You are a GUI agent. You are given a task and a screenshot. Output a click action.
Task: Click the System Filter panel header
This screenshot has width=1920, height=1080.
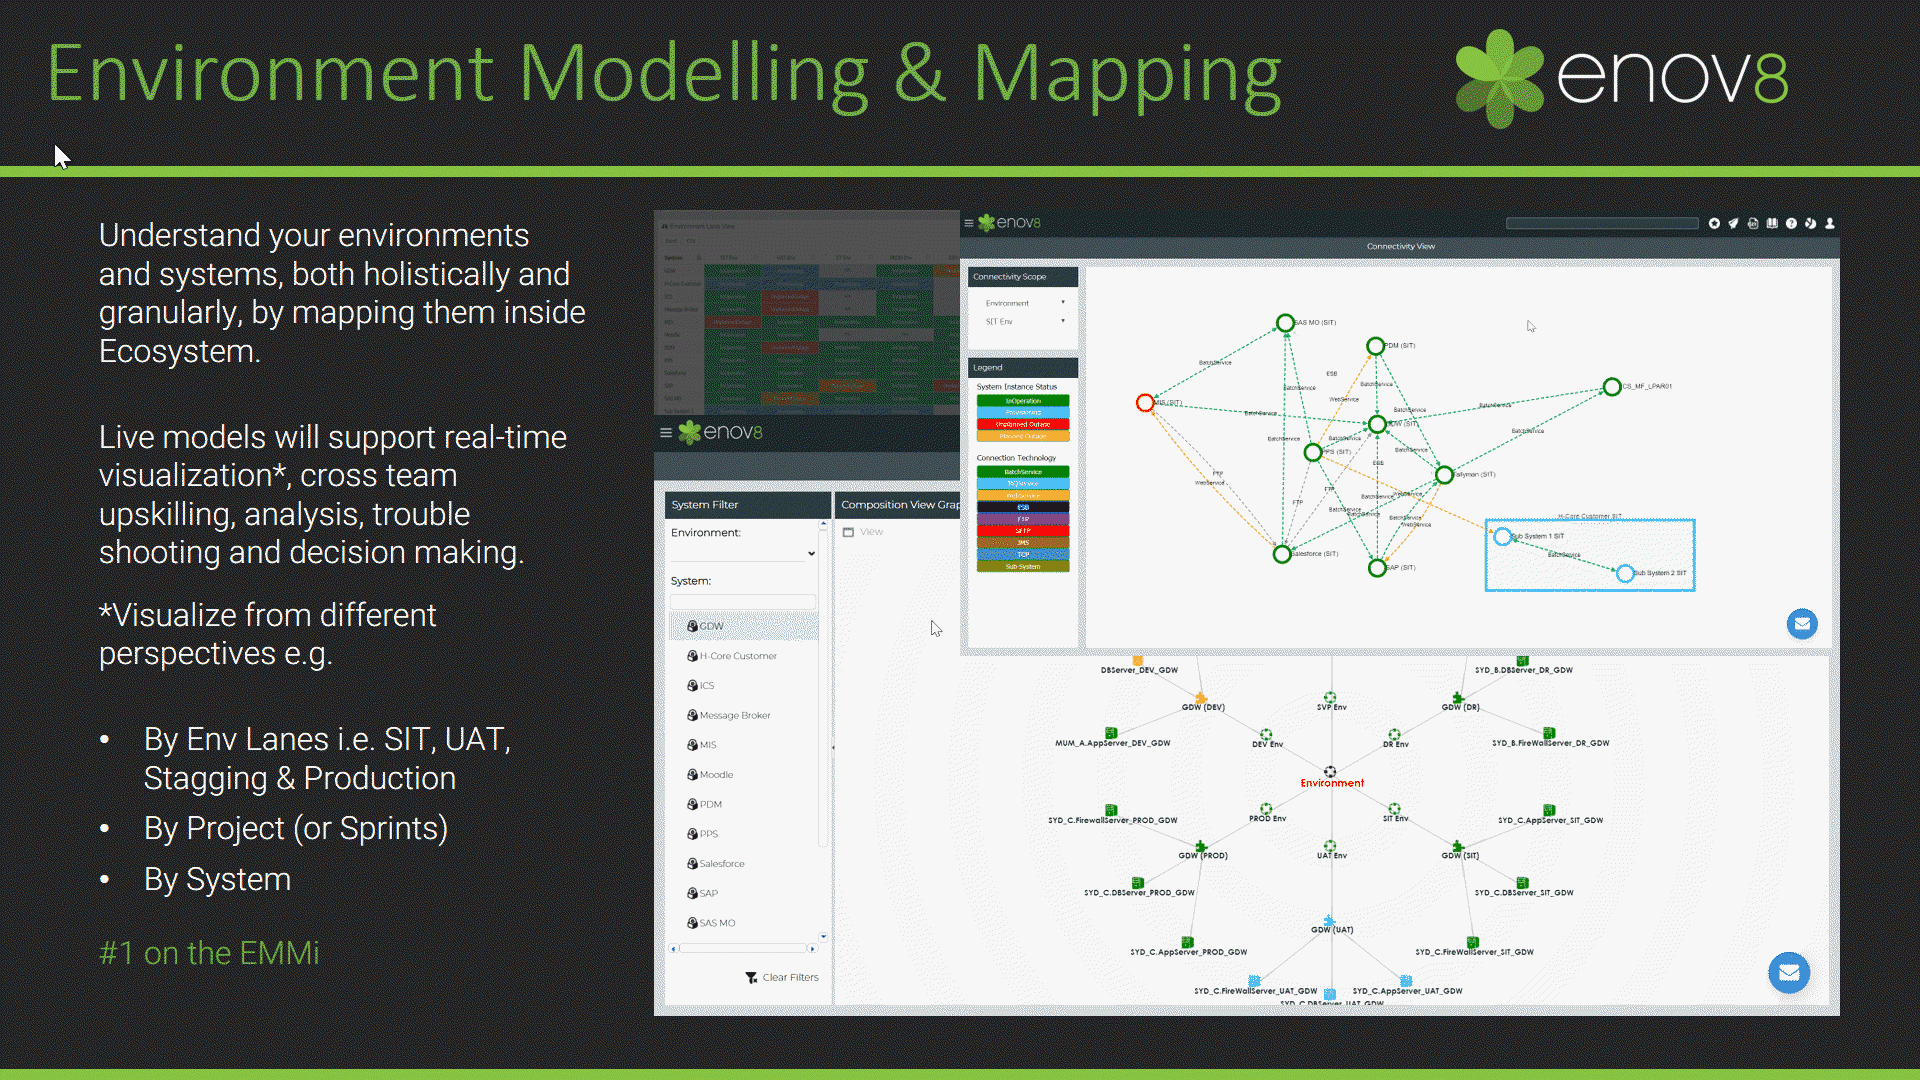coord(747,505)
